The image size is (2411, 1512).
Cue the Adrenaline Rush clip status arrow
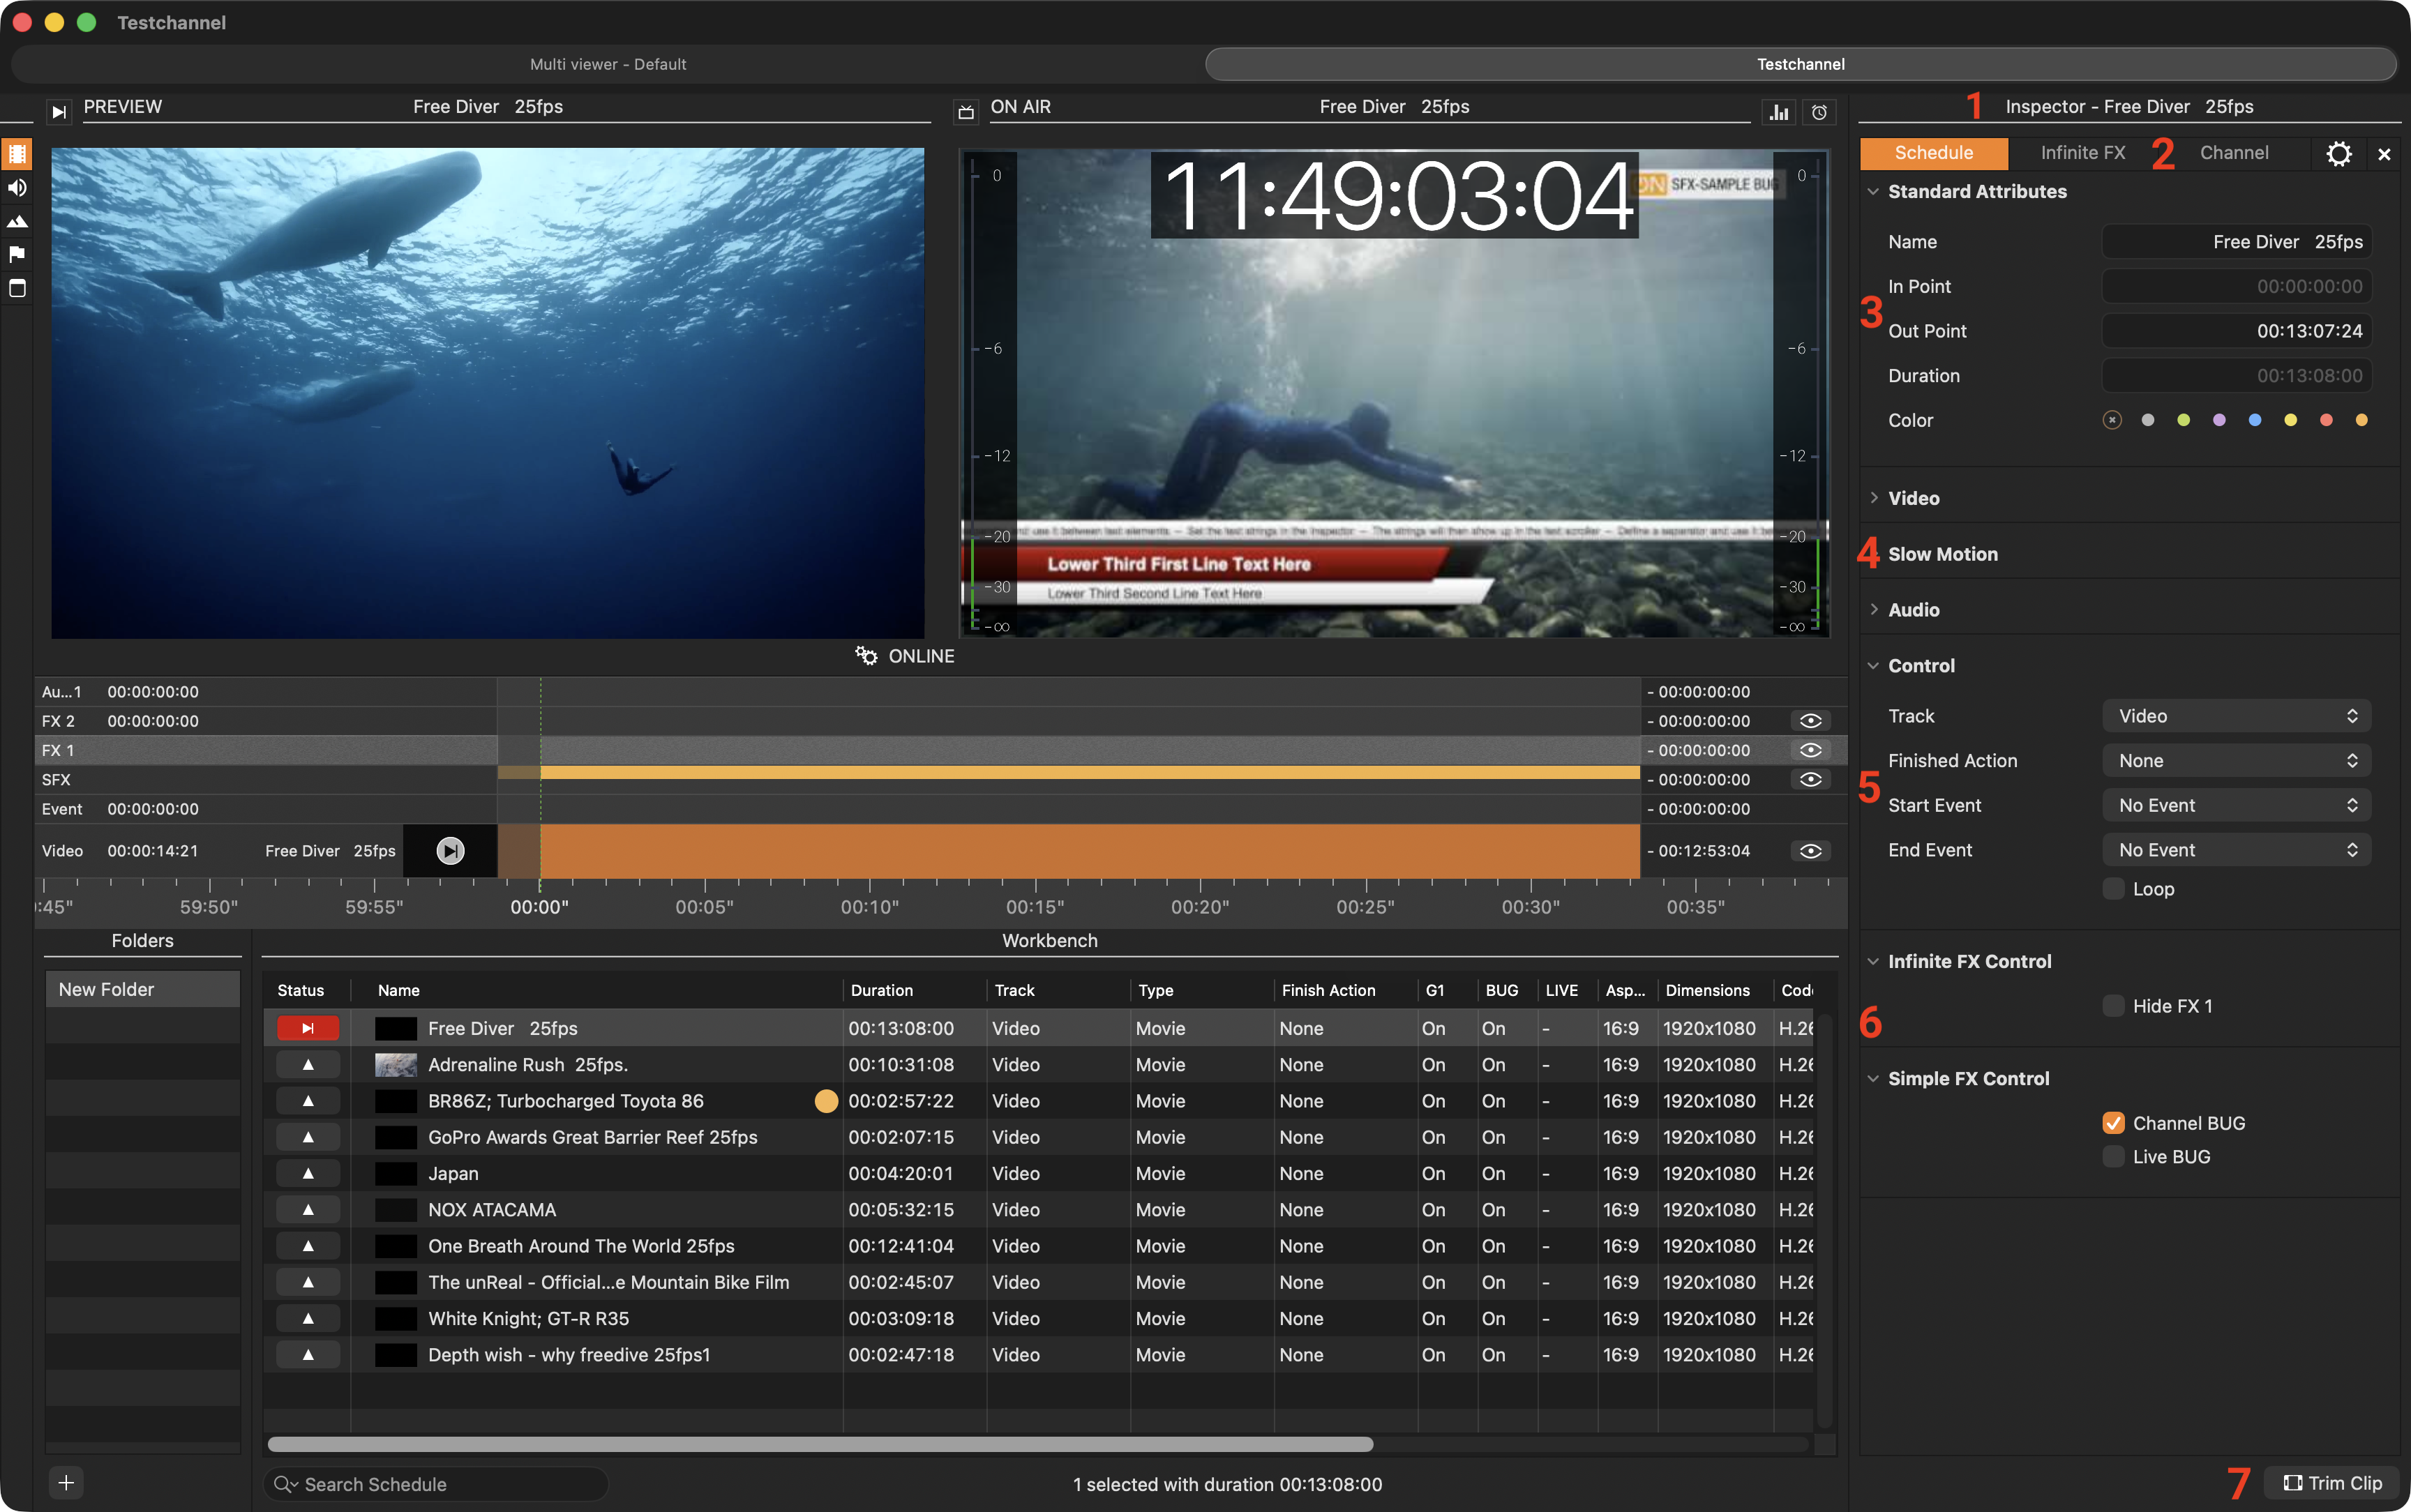pyautogui.click(x=308, y=1064)
